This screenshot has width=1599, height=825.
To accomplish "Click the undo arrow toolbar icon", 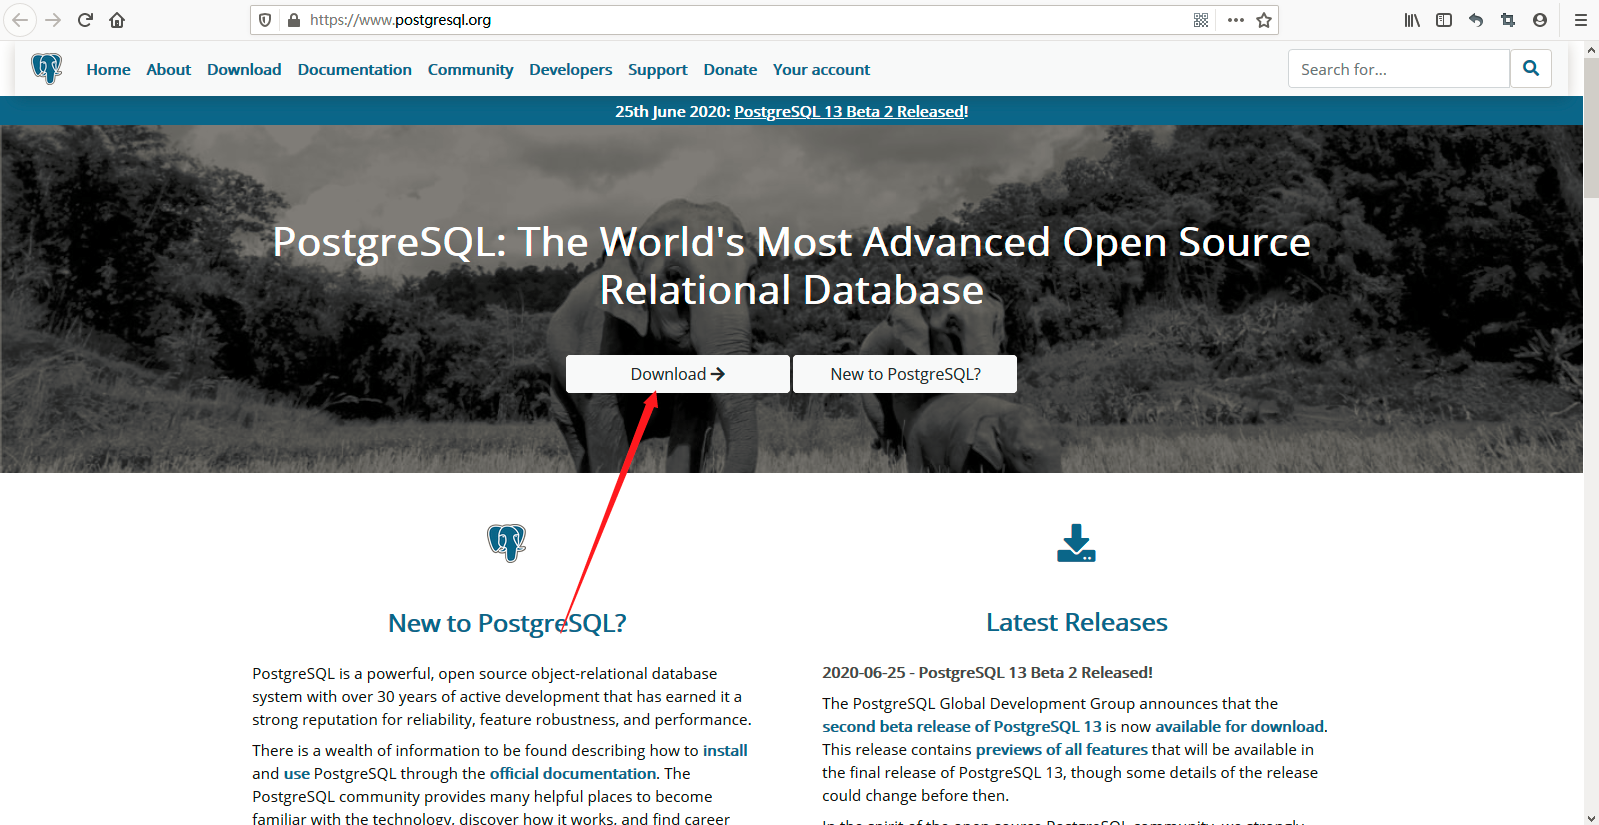I will click(1476, 20).
